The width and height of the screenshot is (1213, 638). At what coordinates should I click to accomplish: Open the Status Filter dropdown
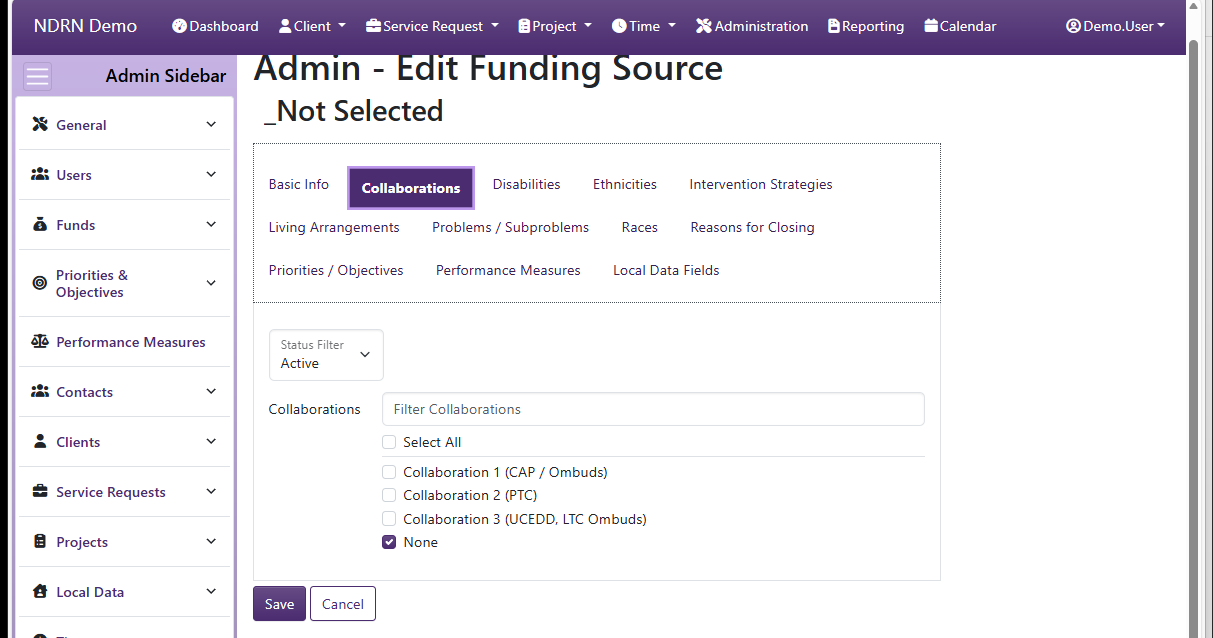click(326, 355)
